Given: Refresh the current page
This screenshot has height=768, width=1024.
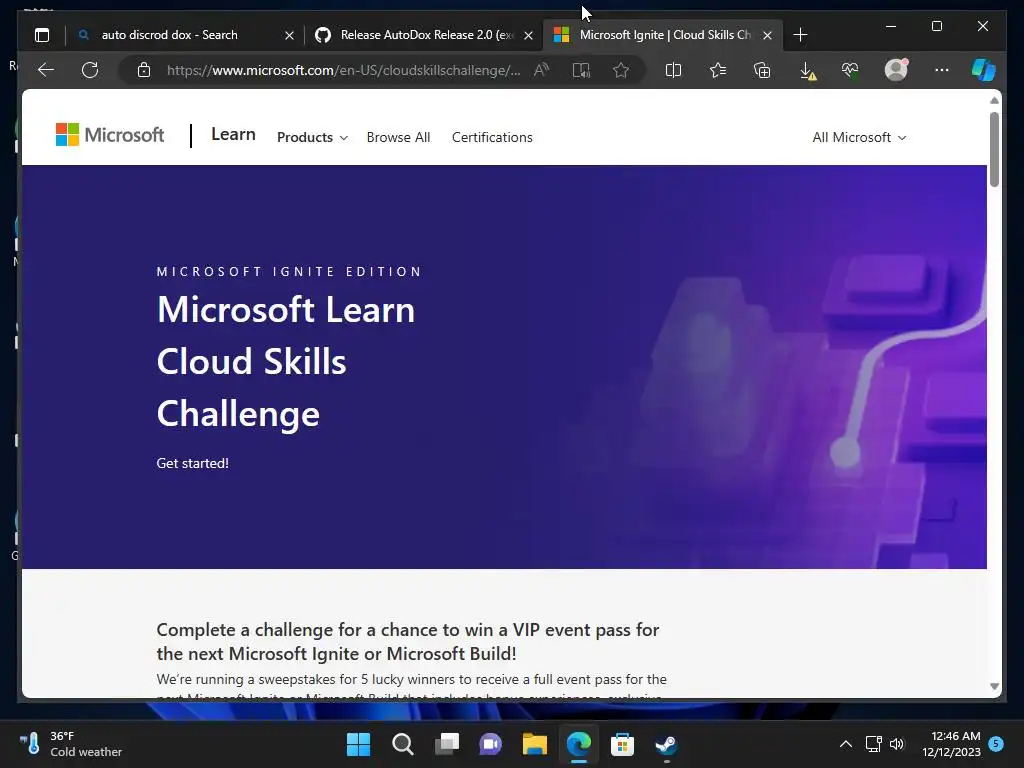Looking at the screenshot, I should (90, 70).
